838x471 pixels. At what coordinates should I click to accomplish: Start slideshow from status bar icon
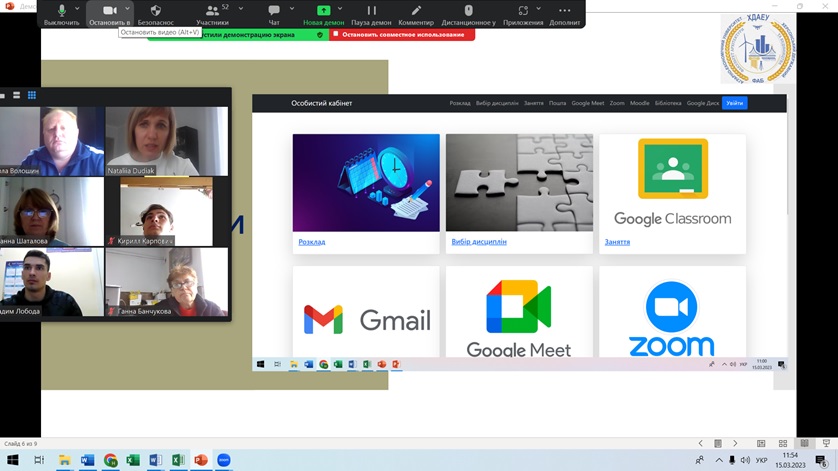pos(826,443)
